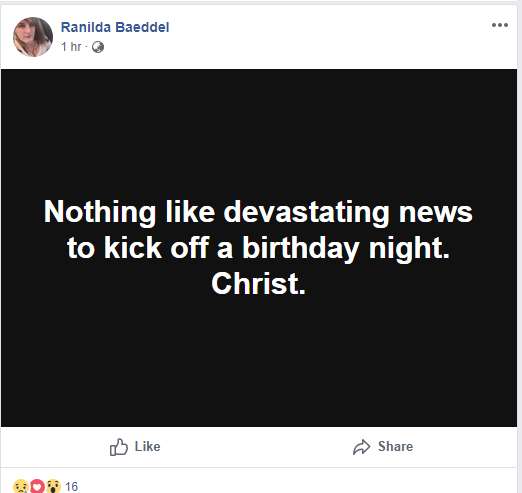Select the red heart love reaction

click(x=37, y=486)
